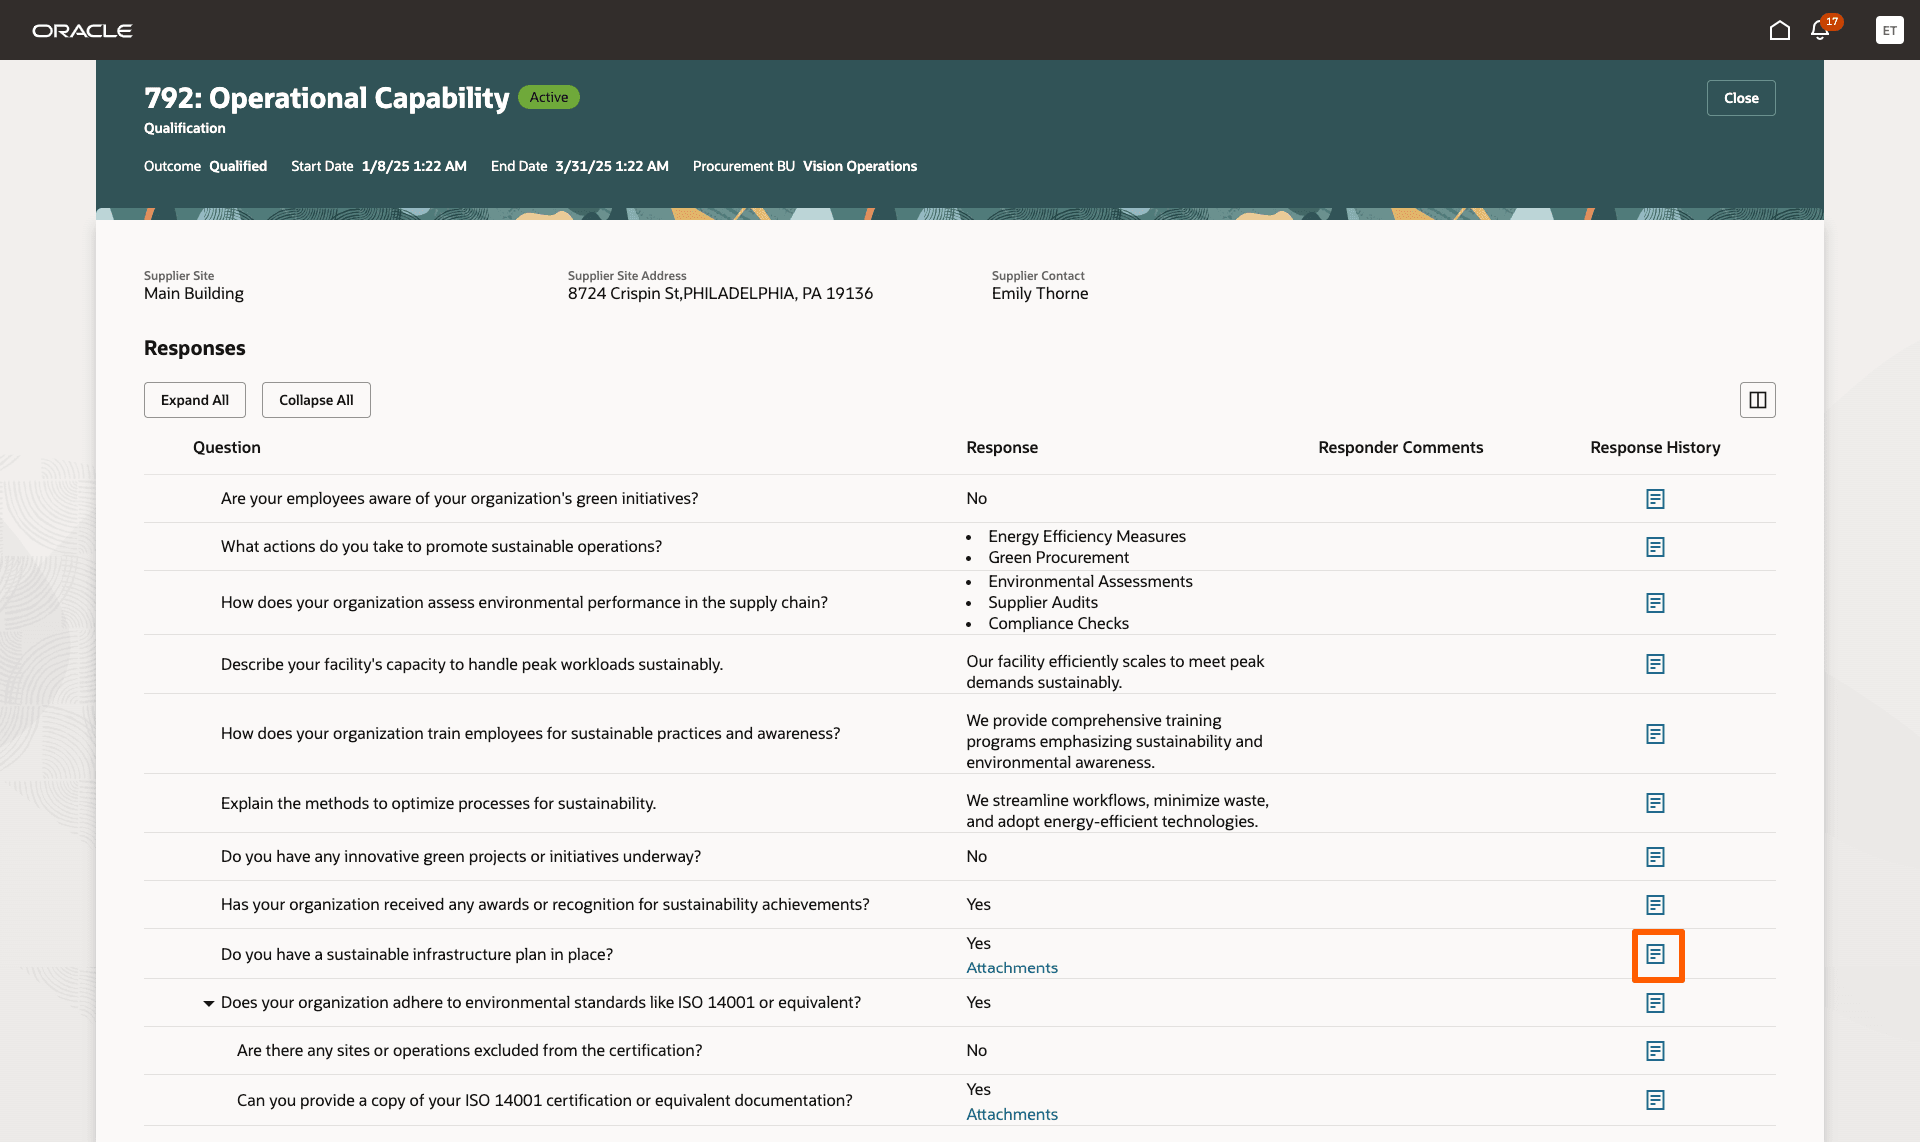View response history for the awards recognition question
The height and width of the screenshot is (1143, 1920).
pos(1655,905)
